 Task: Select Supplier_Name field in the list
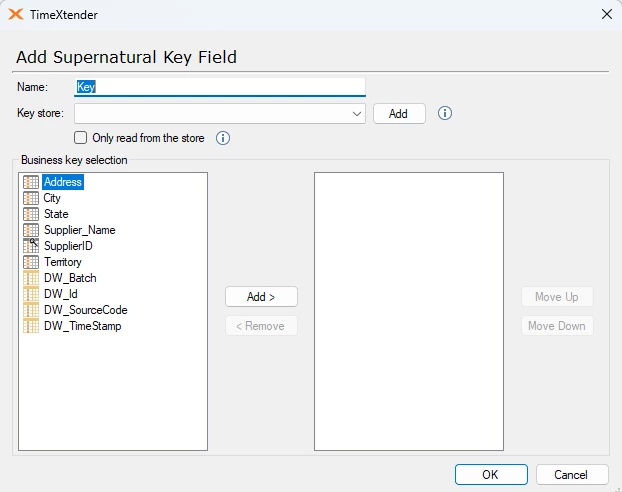click(x=79, y=230)
